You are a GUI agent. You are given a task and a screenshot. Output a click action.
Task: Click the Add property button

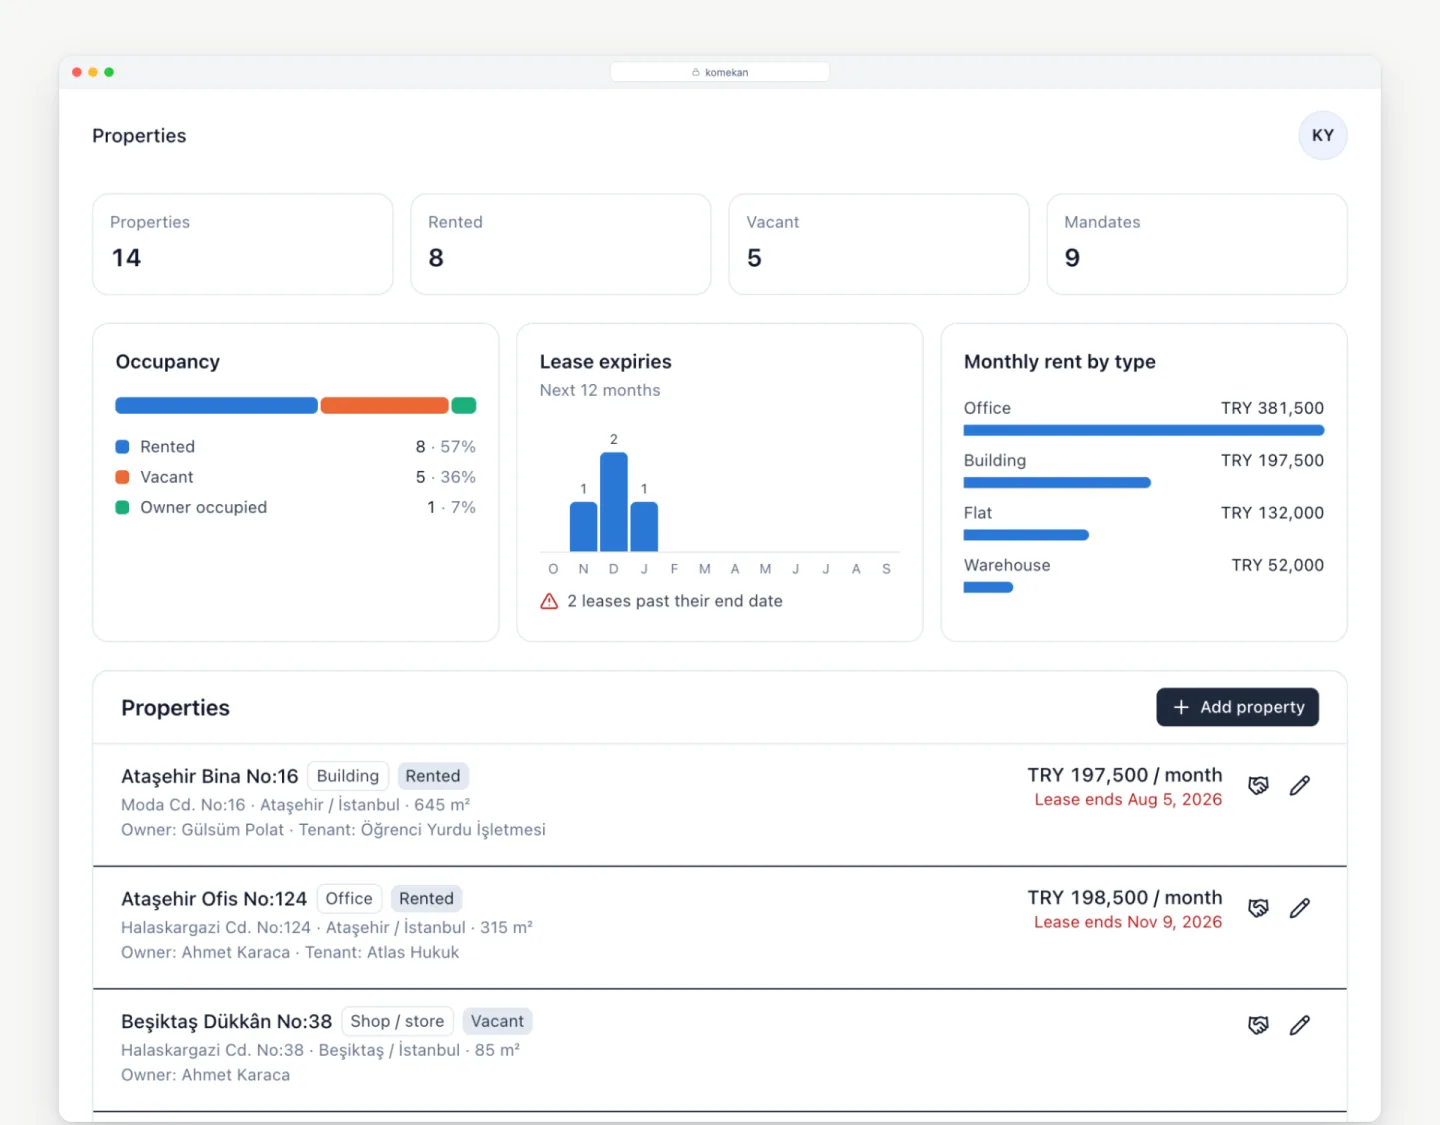1237,707
